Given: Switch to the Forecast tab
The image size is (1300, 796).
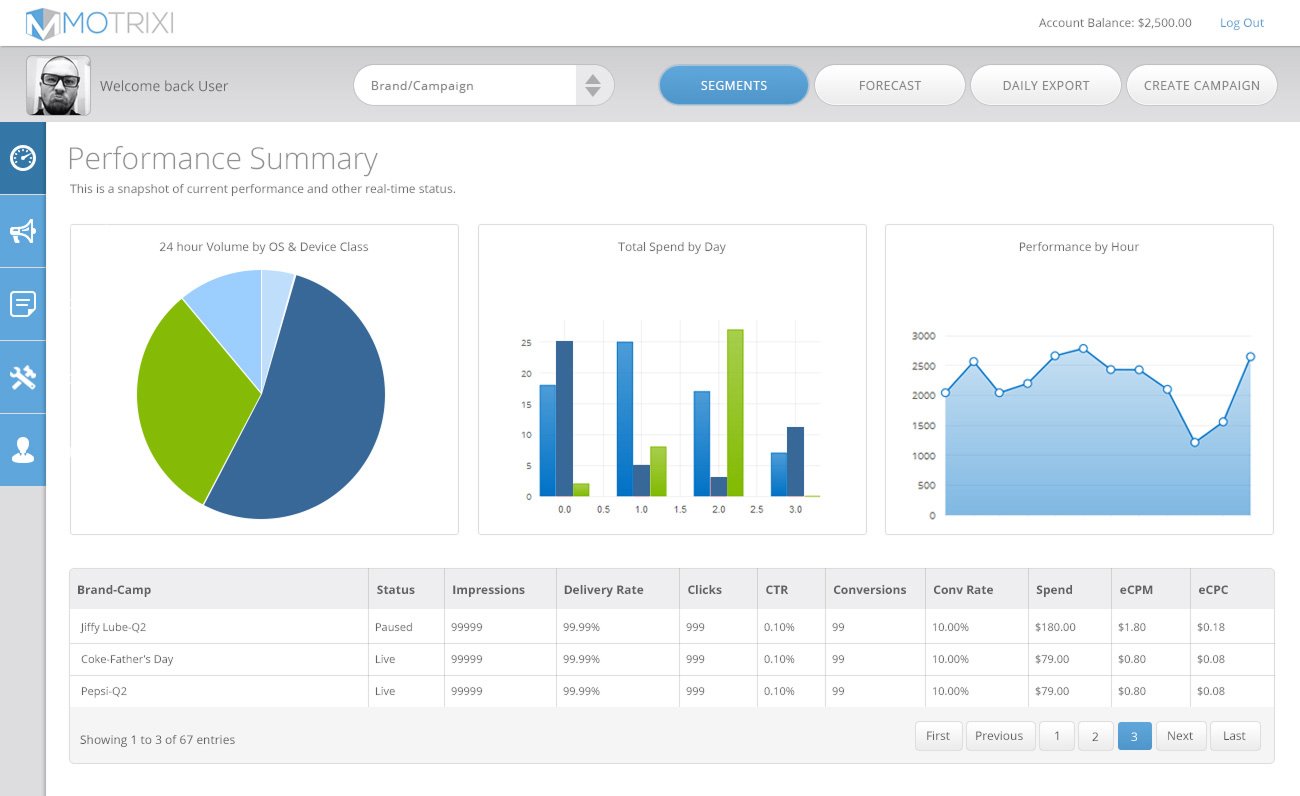Looking at the screenshot, I should pyautogui.click(x=889, y=86).
